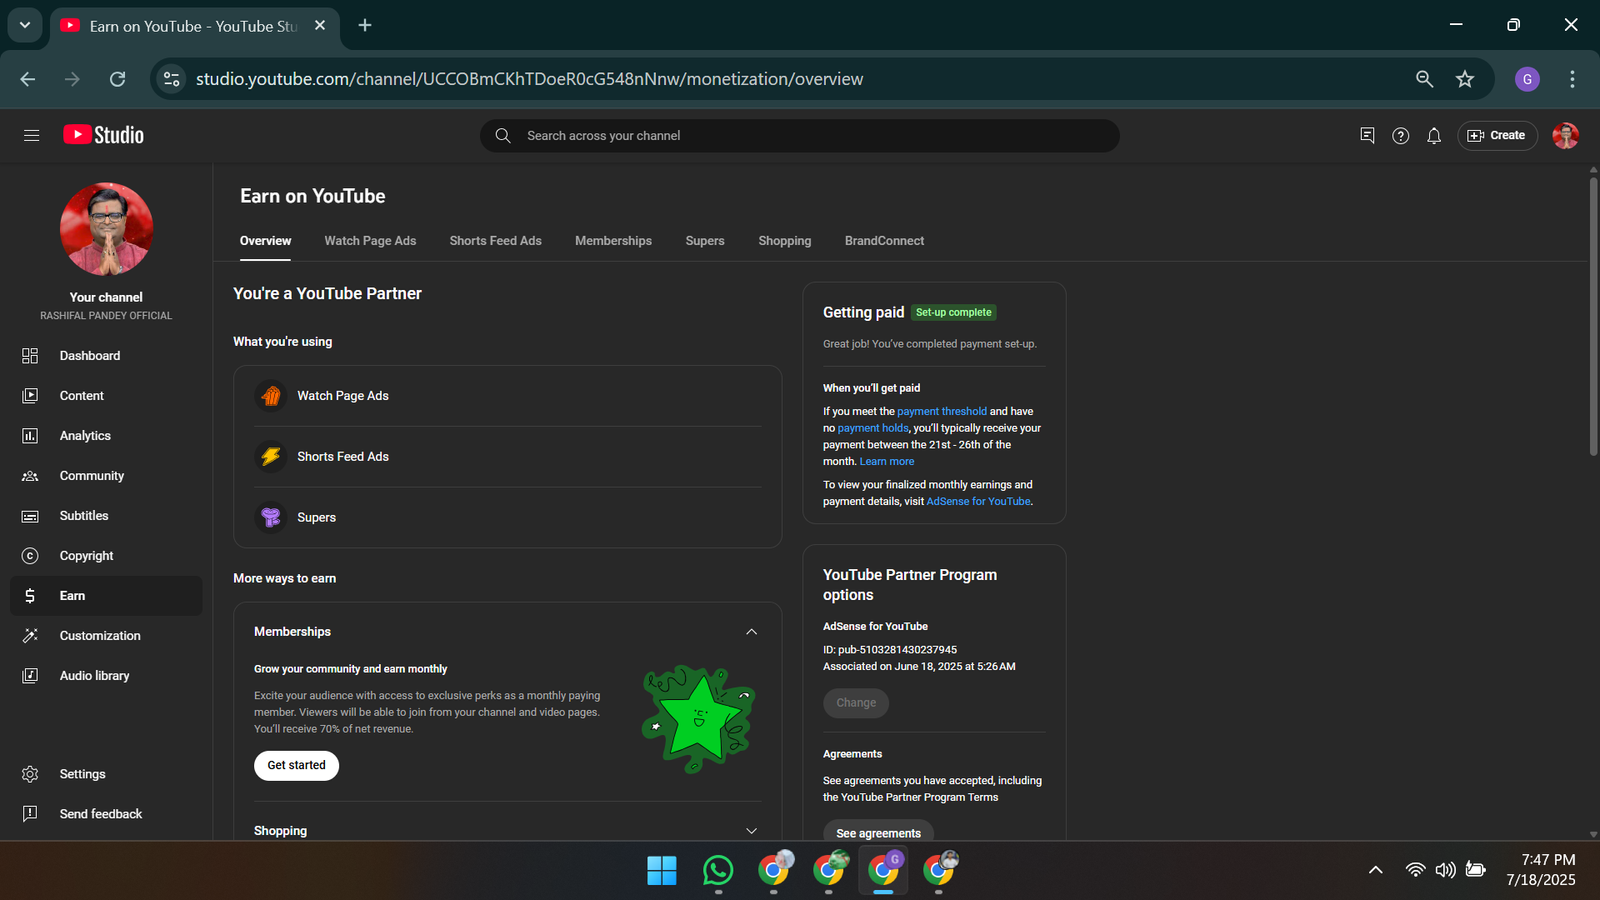Click Get started for Memberships
Screen dimensions: 1600x900
click(296, 765)
